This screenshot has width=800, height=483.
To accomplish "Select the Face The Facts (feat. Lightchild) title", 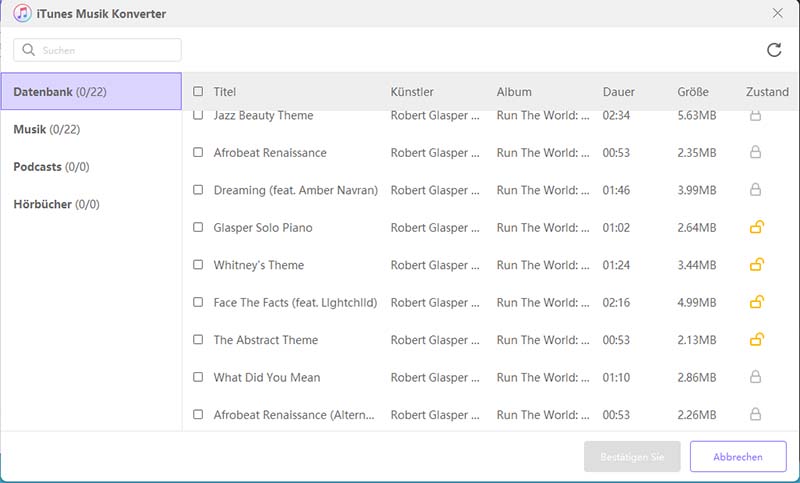I will coord(295,302).
